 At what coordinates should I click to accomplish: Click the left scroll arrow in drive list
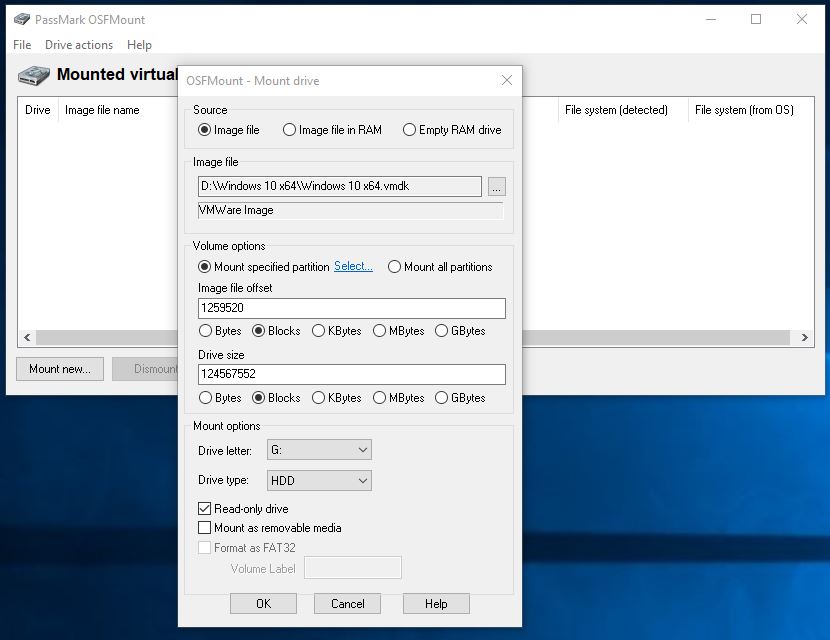(x=28, y=337)
